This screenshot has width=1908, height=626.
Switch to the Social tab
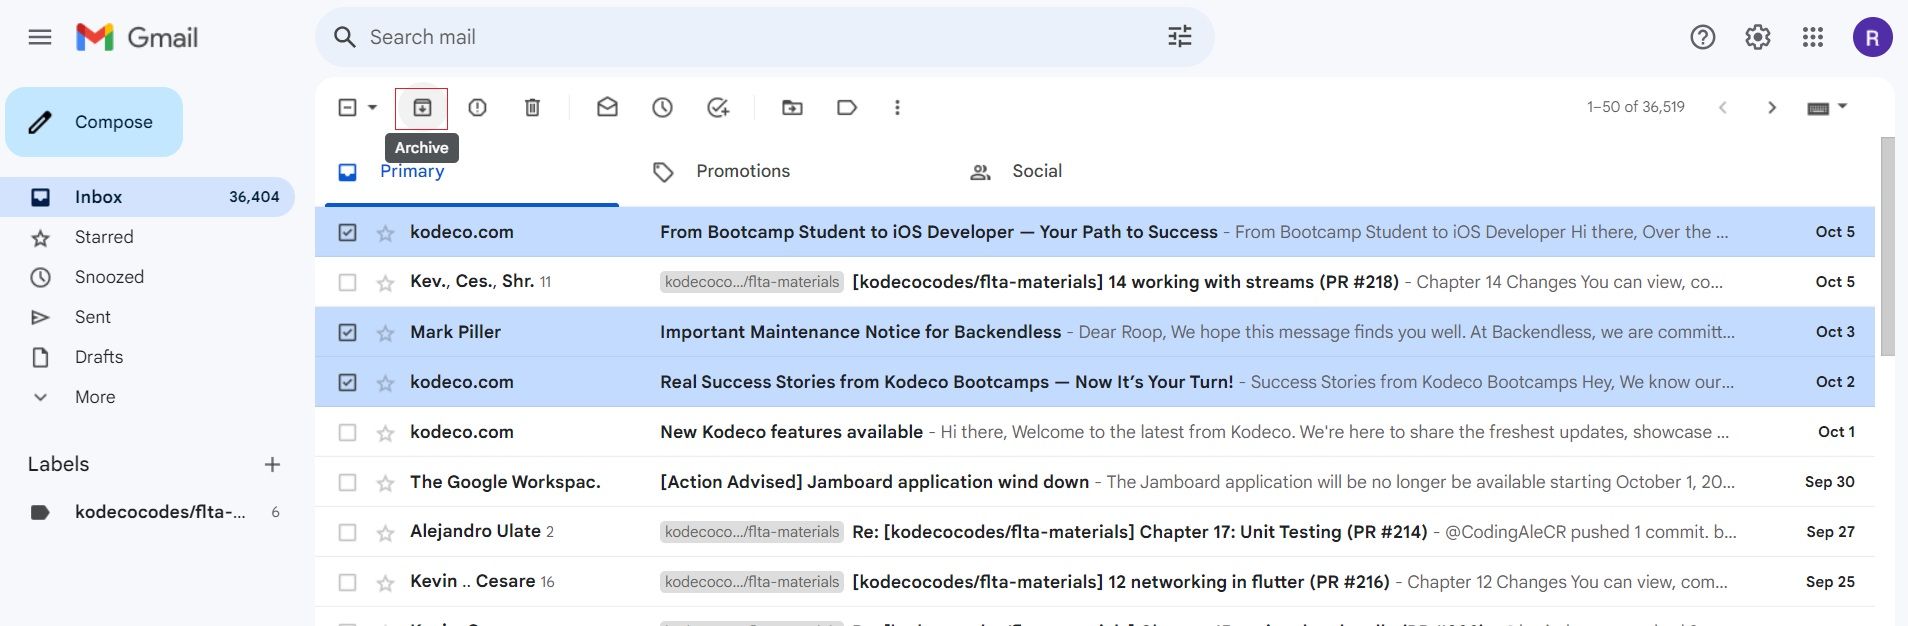tap(1036, 171)
